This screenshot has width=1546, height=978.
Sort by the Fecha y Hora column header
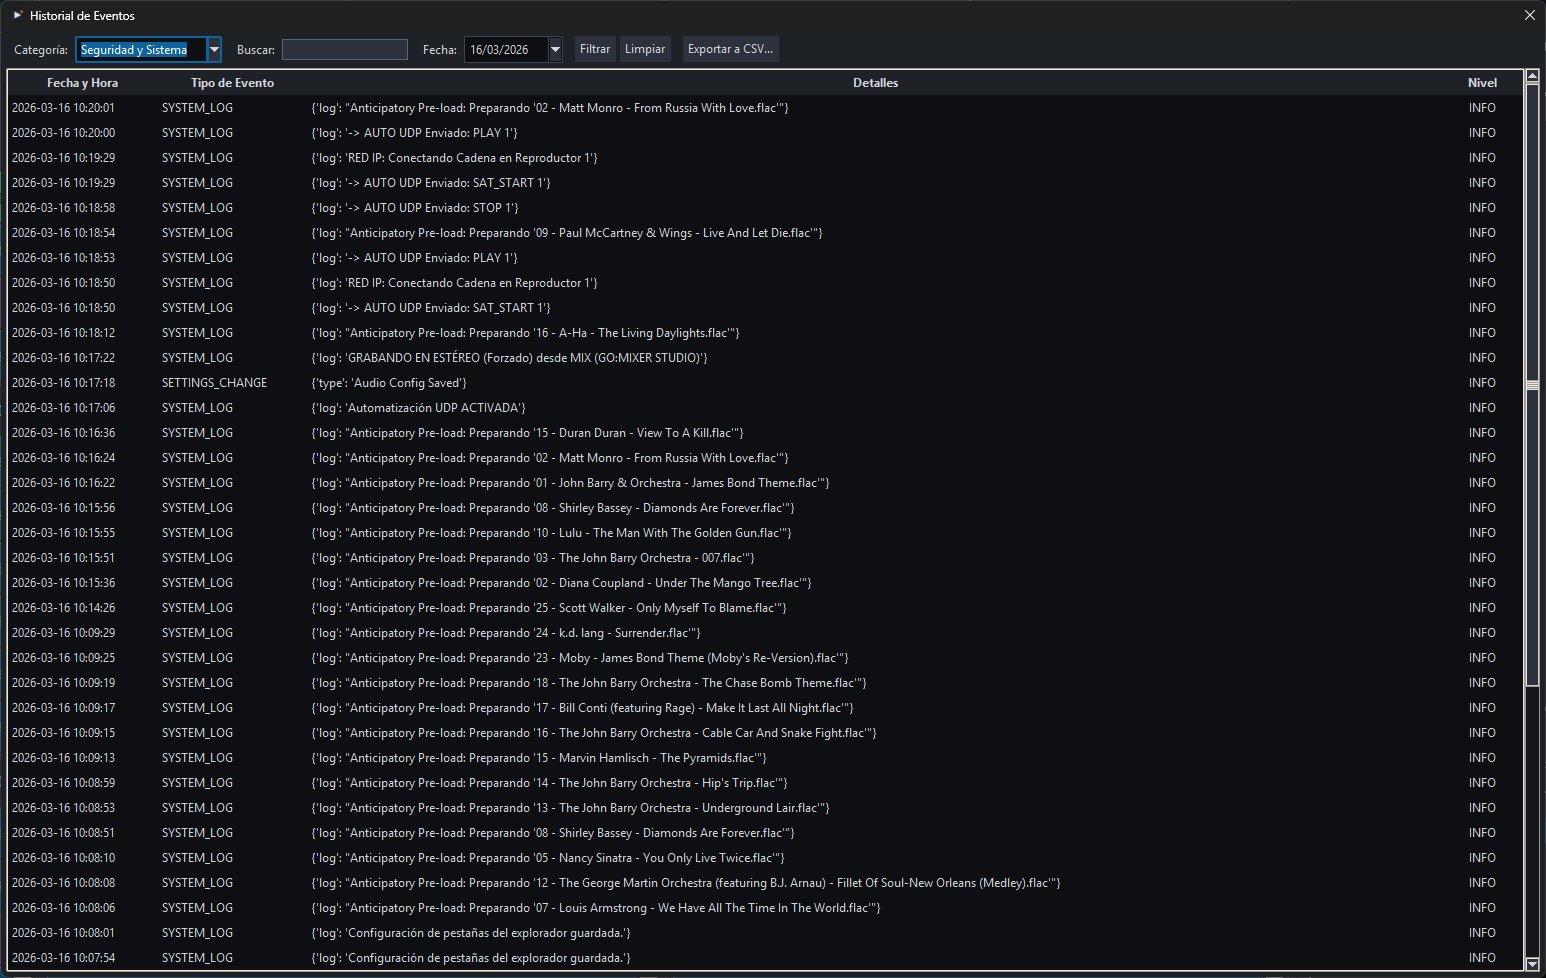point(82,83)
